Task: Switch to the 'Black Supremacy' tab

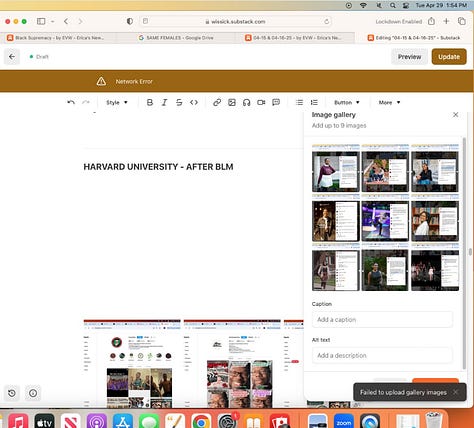Action: tap(59, 38)
